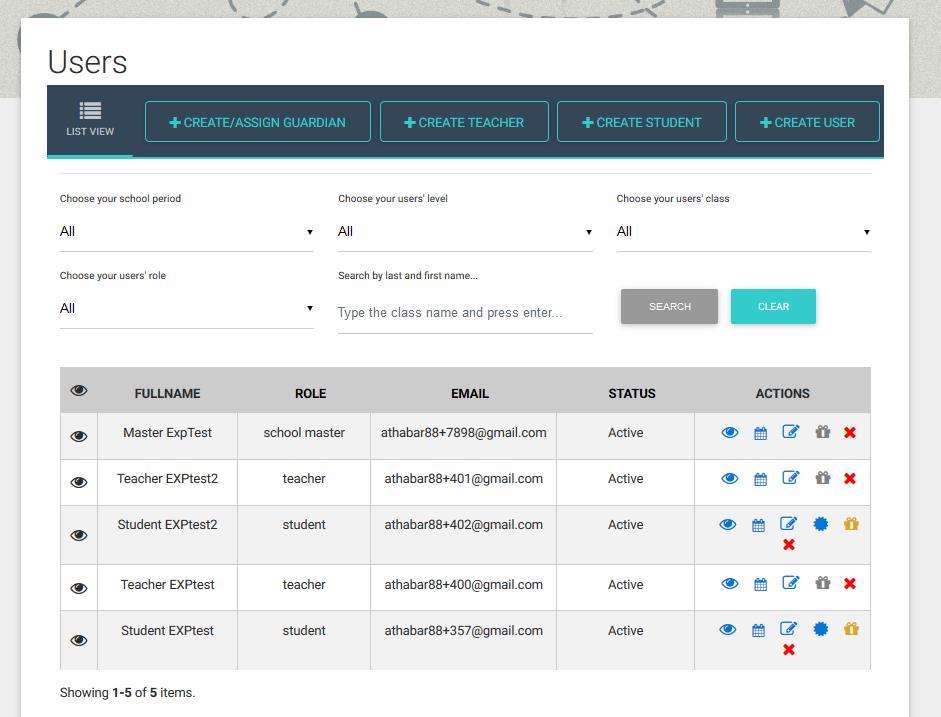Image resolution: width=941 pixels, height=717 pixels.
Task: Delete Student EXPtest2 with red X
Action: pyautogui.click(x=789, y=544)
